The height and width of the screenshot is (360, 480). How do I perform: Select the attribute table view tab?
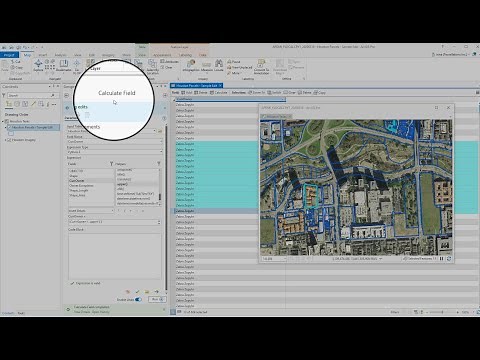click(195, 86)
